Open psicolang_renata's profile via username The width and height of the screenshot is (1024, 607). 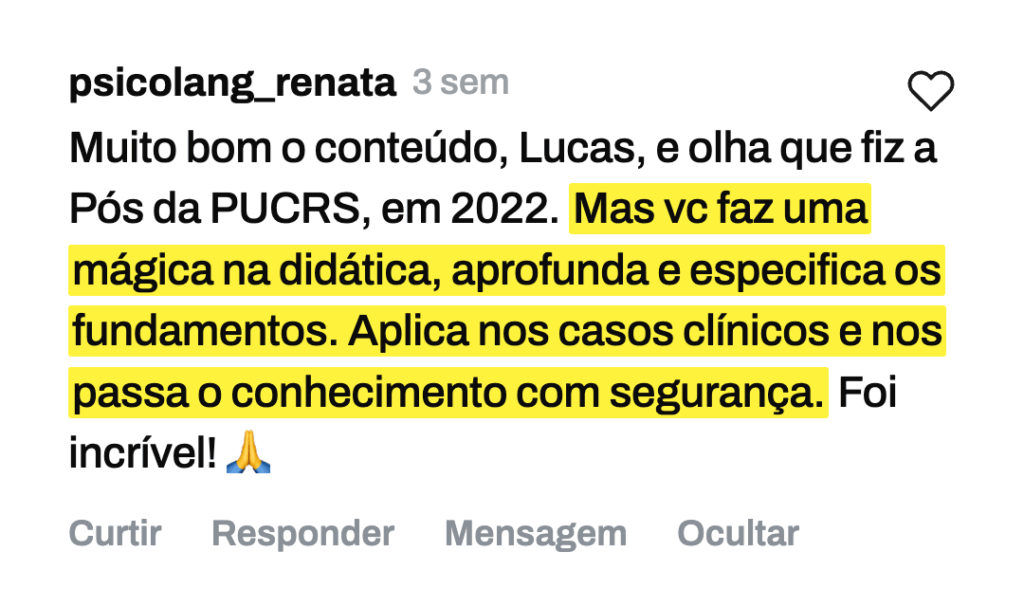(x=232, y=83)
